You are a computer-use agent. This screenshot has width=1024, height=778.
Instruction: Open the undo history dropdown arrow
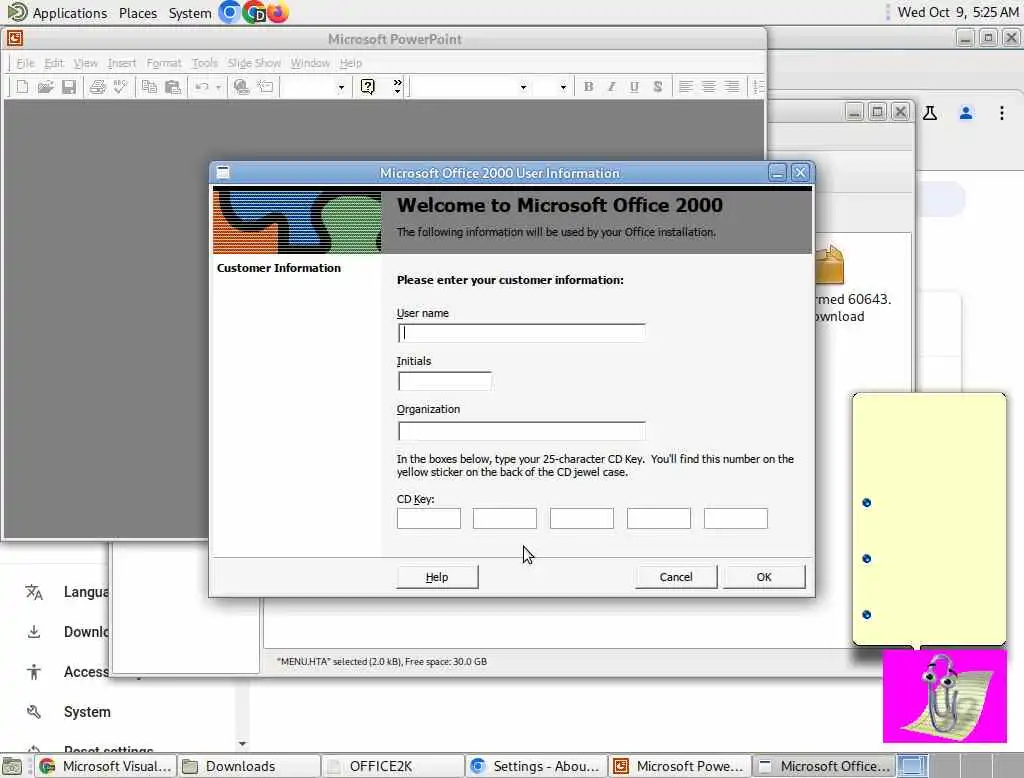(218, 87)
